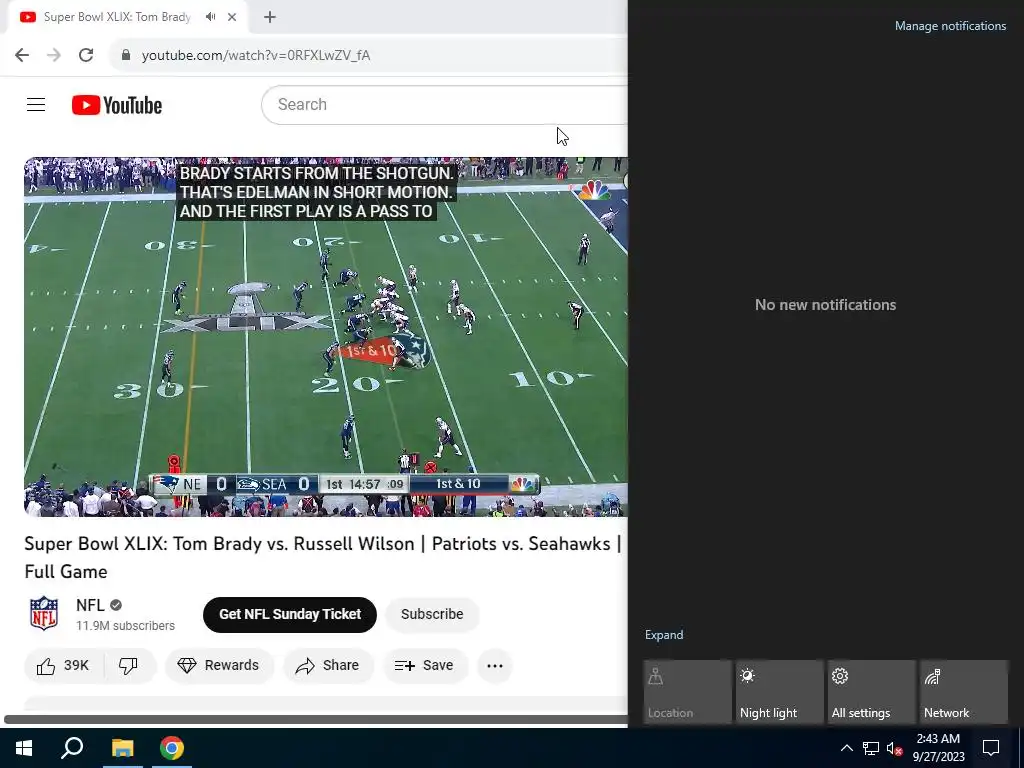Share the video
This screenshot has width=1024, height=768.
click(328, 665)
